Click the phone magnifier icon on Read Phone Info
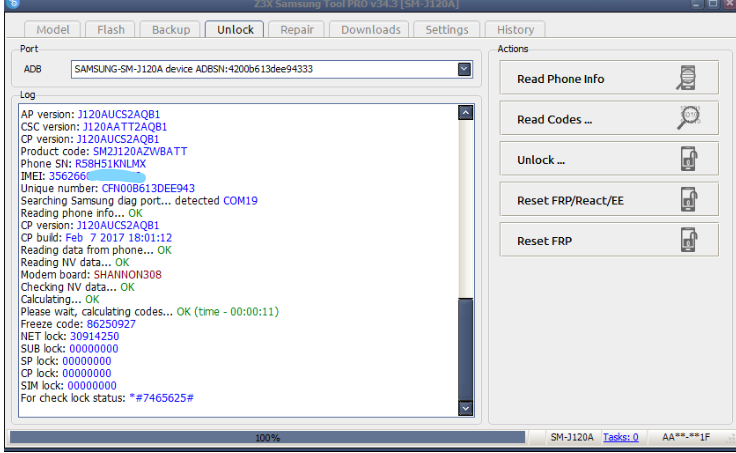The image size is (736, 453). (686, 78)
